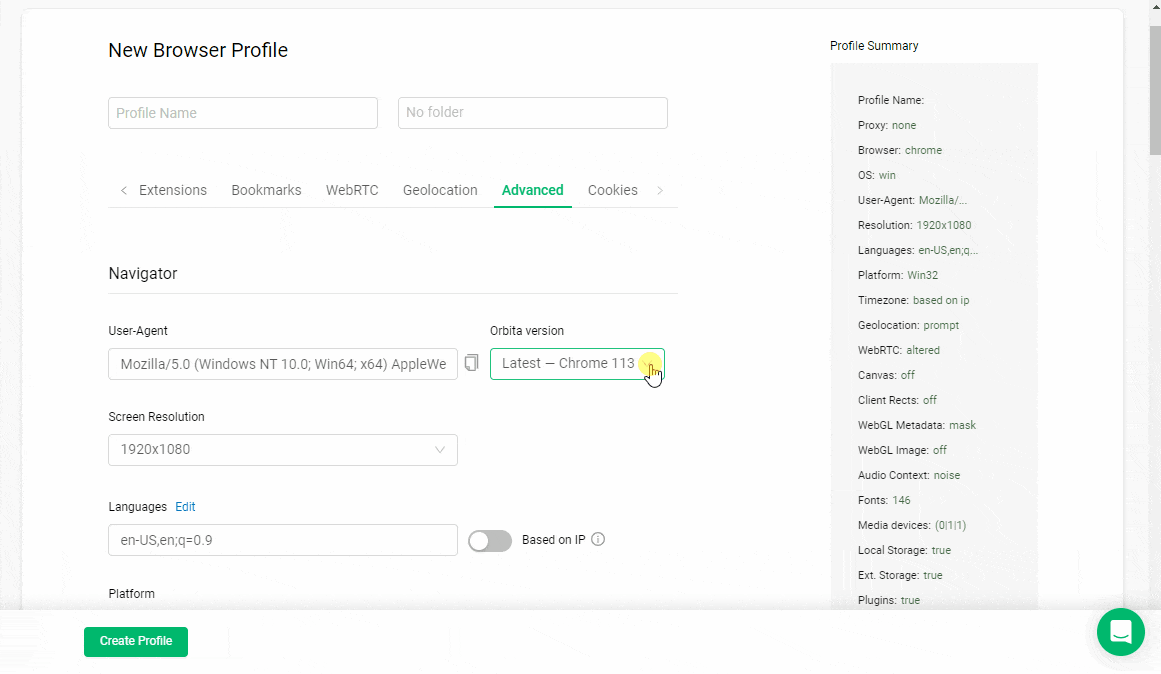The width and height of the screenshot is (1161, 674).
Task: Click the 'Navigator' section heading
Action: click(x=143, y=273)
